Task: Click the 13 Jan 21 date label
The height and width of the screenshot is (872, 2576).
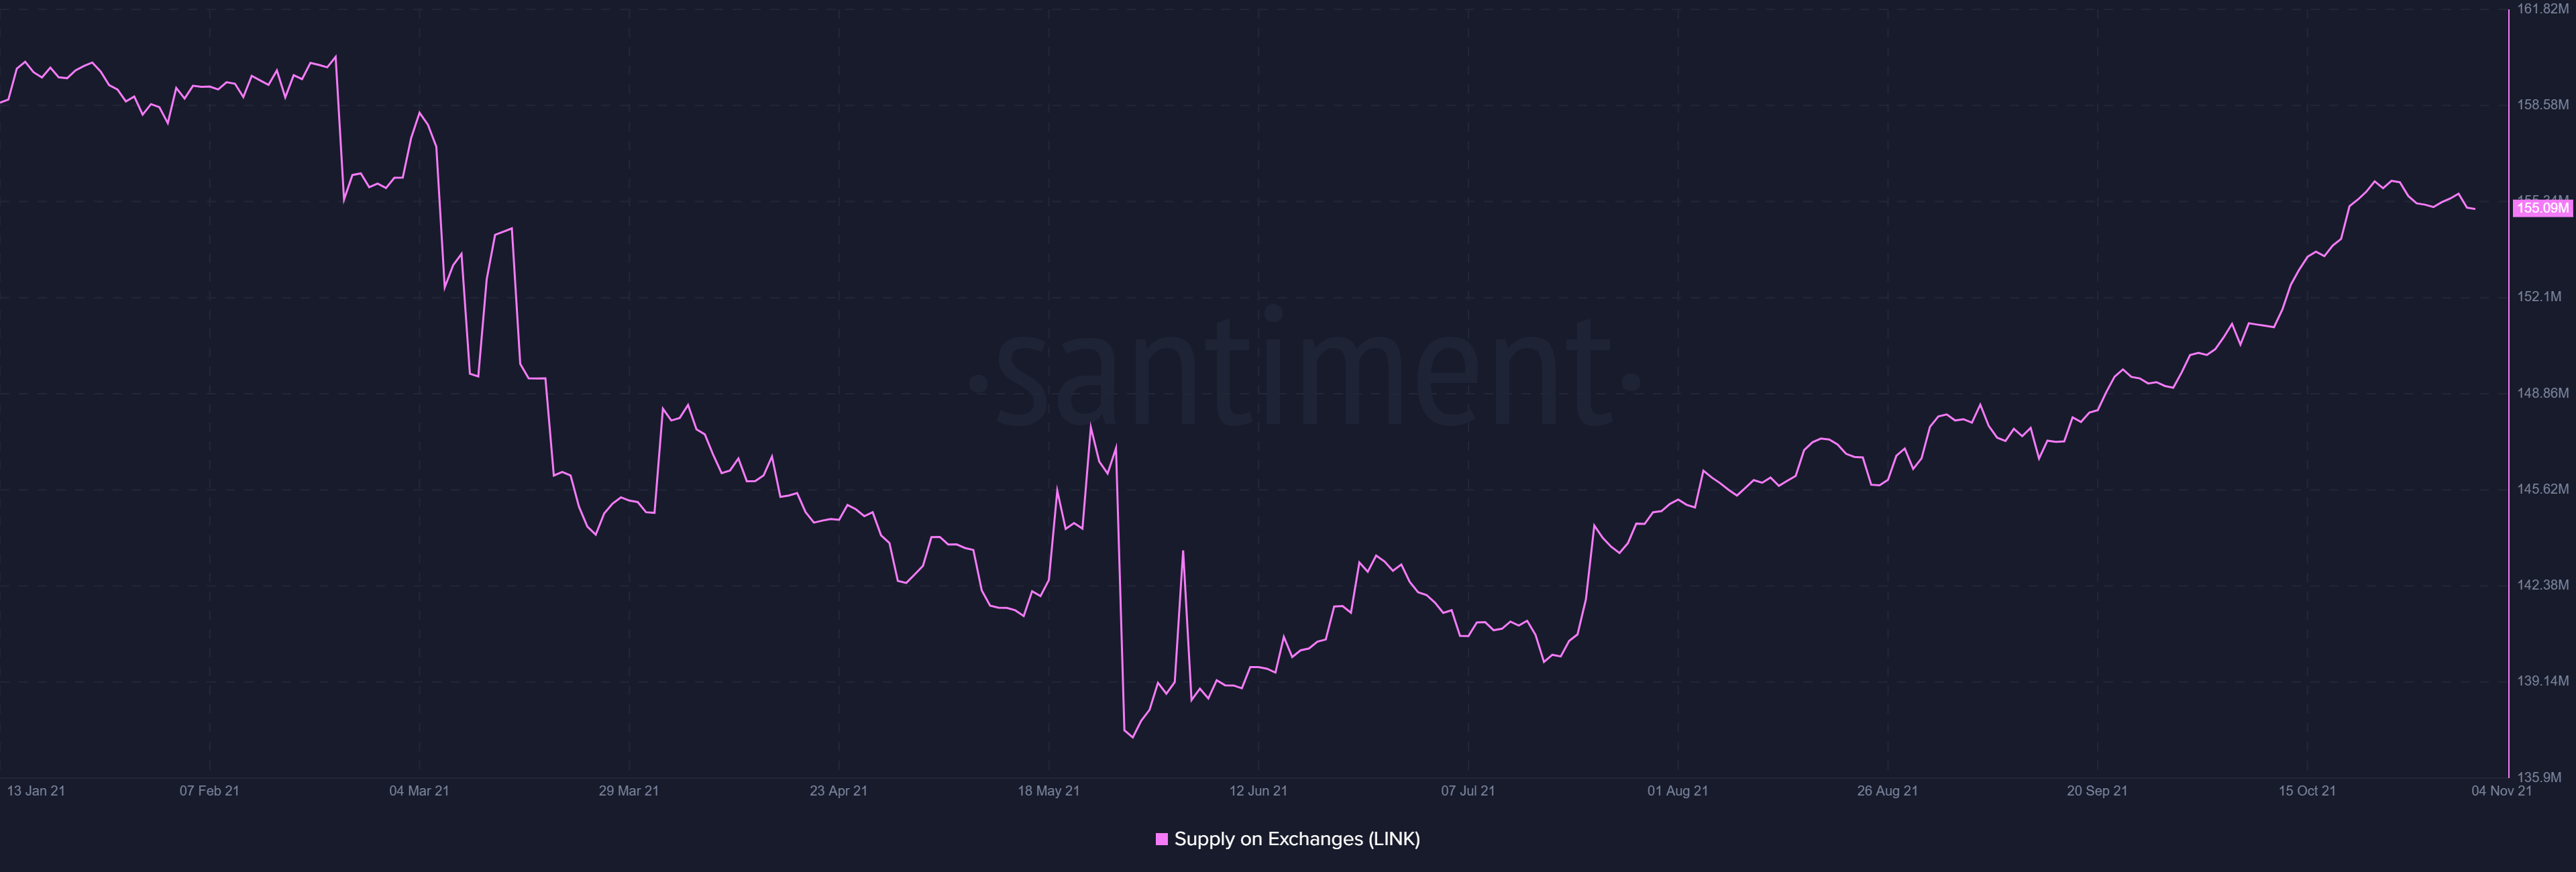Action: click(36, 791)
